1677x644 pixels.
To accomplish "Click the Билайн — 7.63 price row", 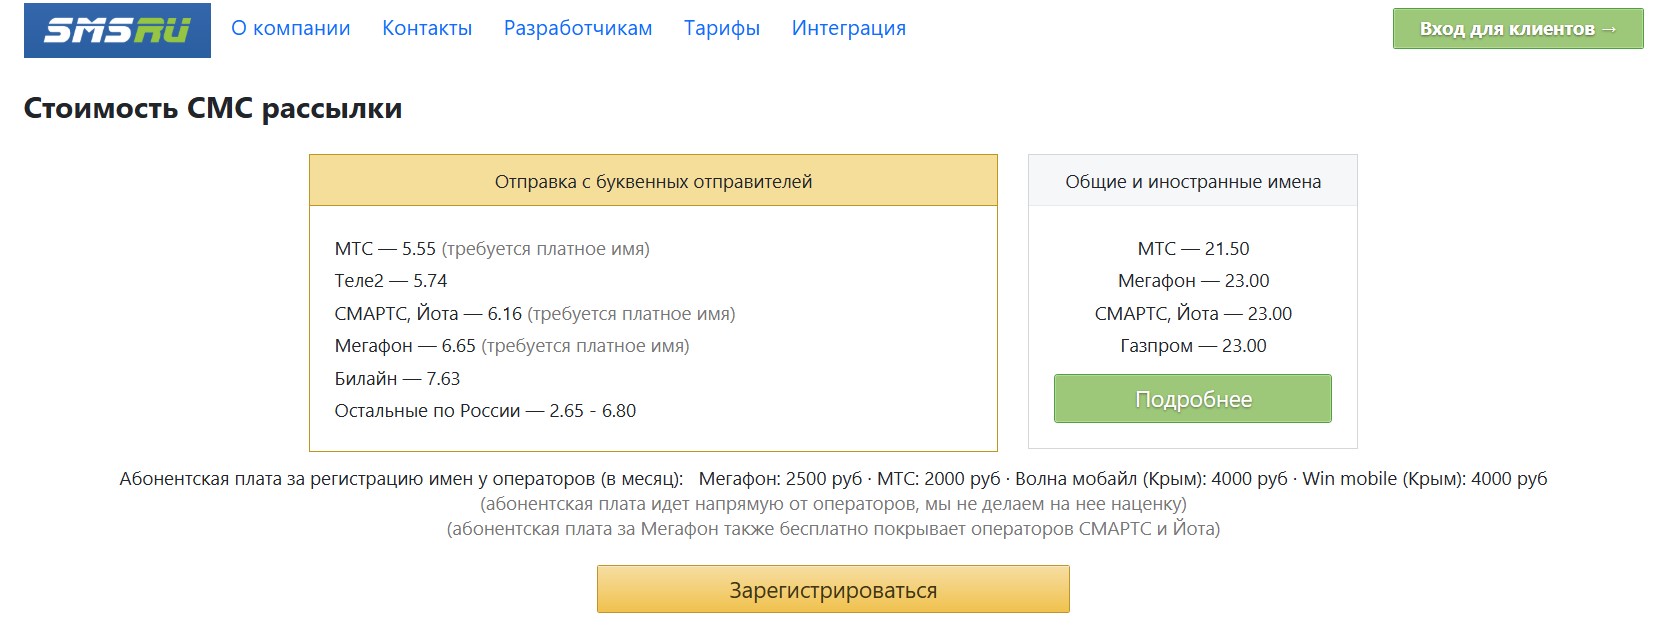I will click(x=397, y=379).
